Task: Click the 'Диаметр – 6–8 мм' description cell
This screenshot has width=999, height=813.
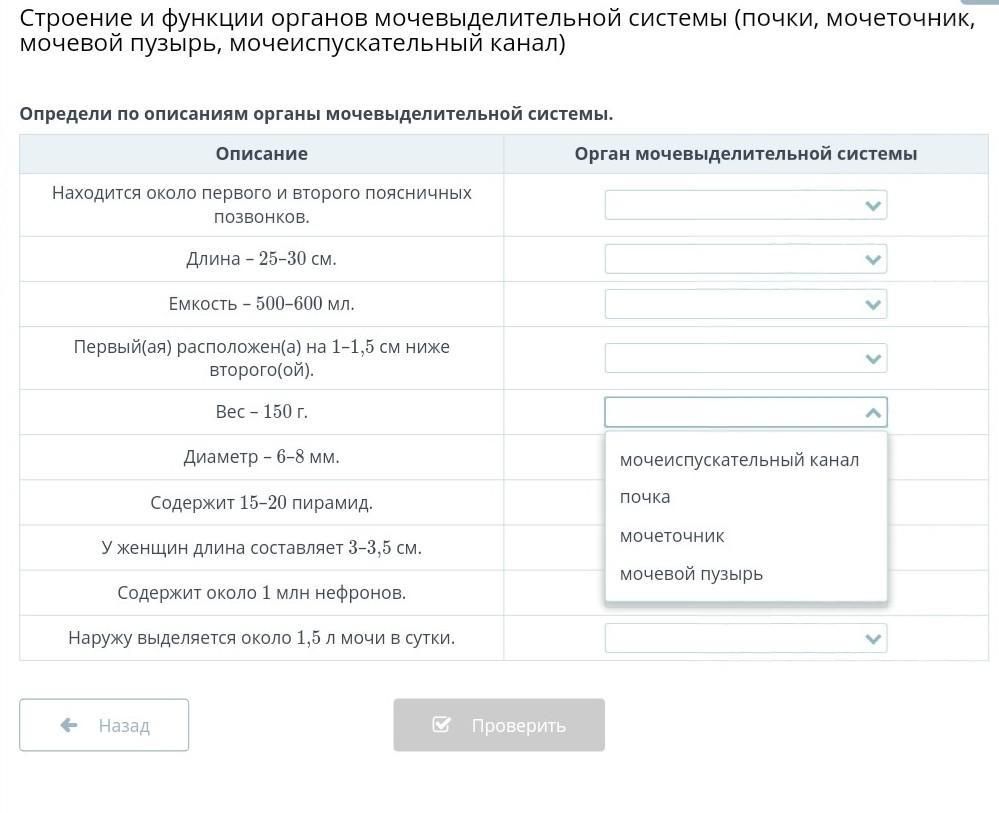Action: pos(261,457)
